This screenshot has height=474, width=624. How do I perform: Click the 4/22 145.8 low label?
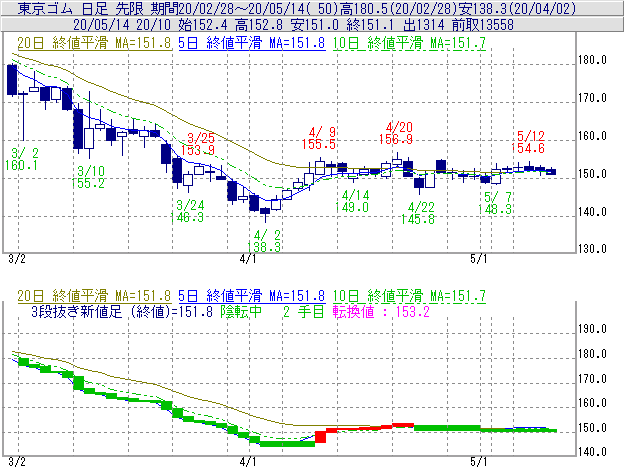coord(417,213)
